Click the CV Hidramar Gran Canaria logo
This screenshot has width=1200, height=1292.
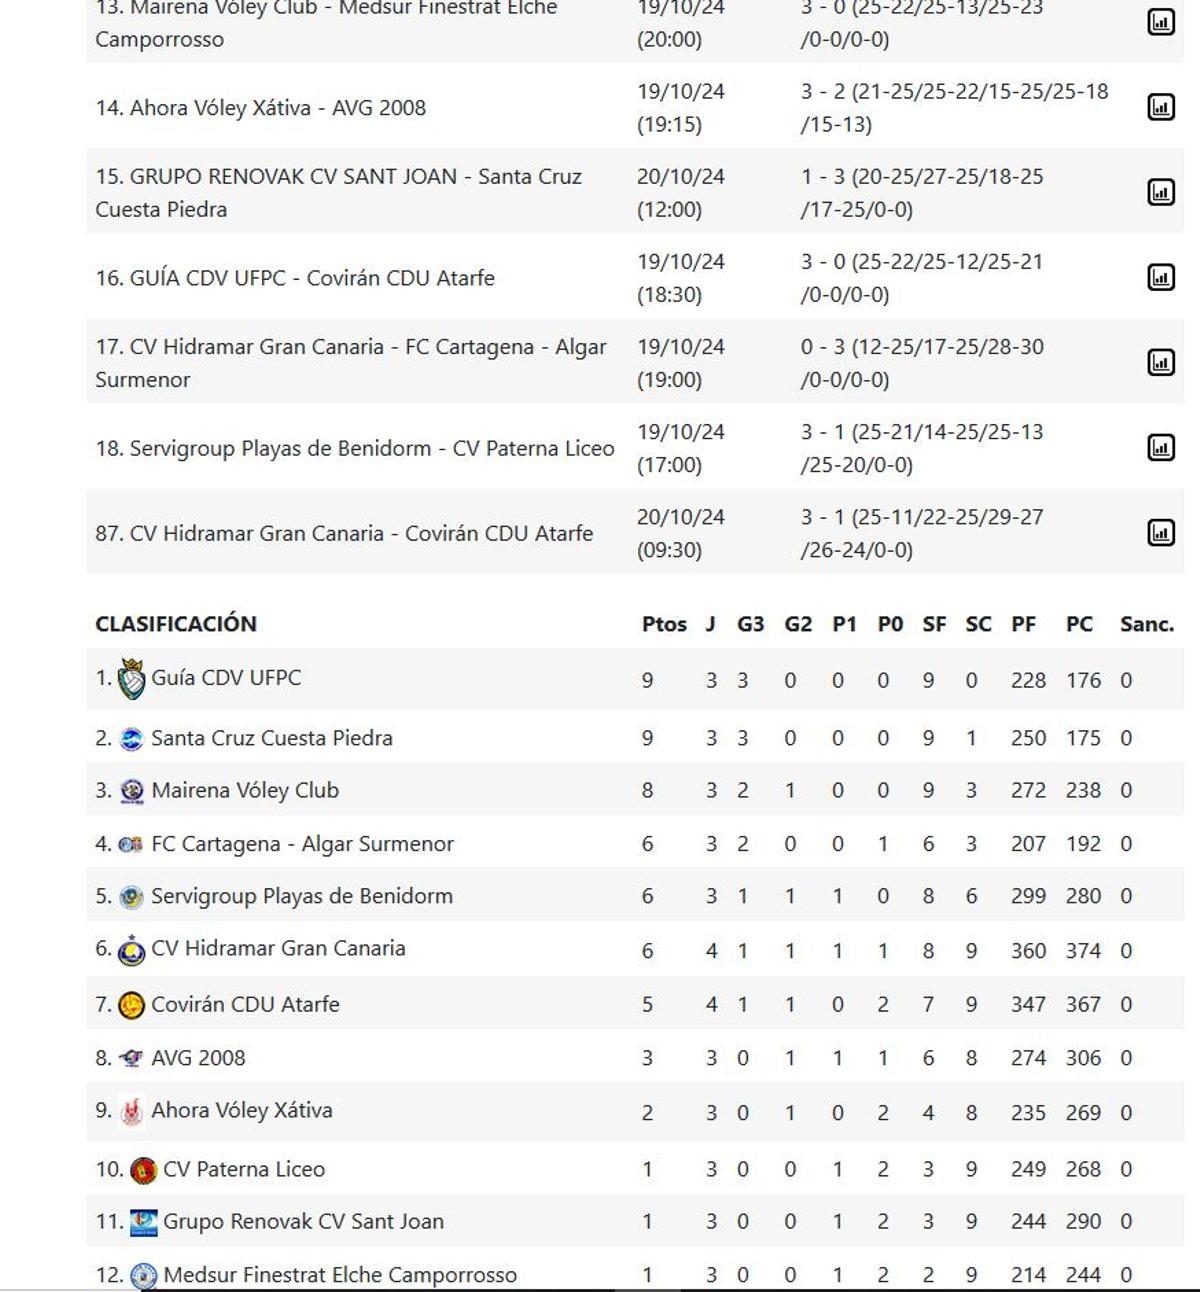click(131, 950)
